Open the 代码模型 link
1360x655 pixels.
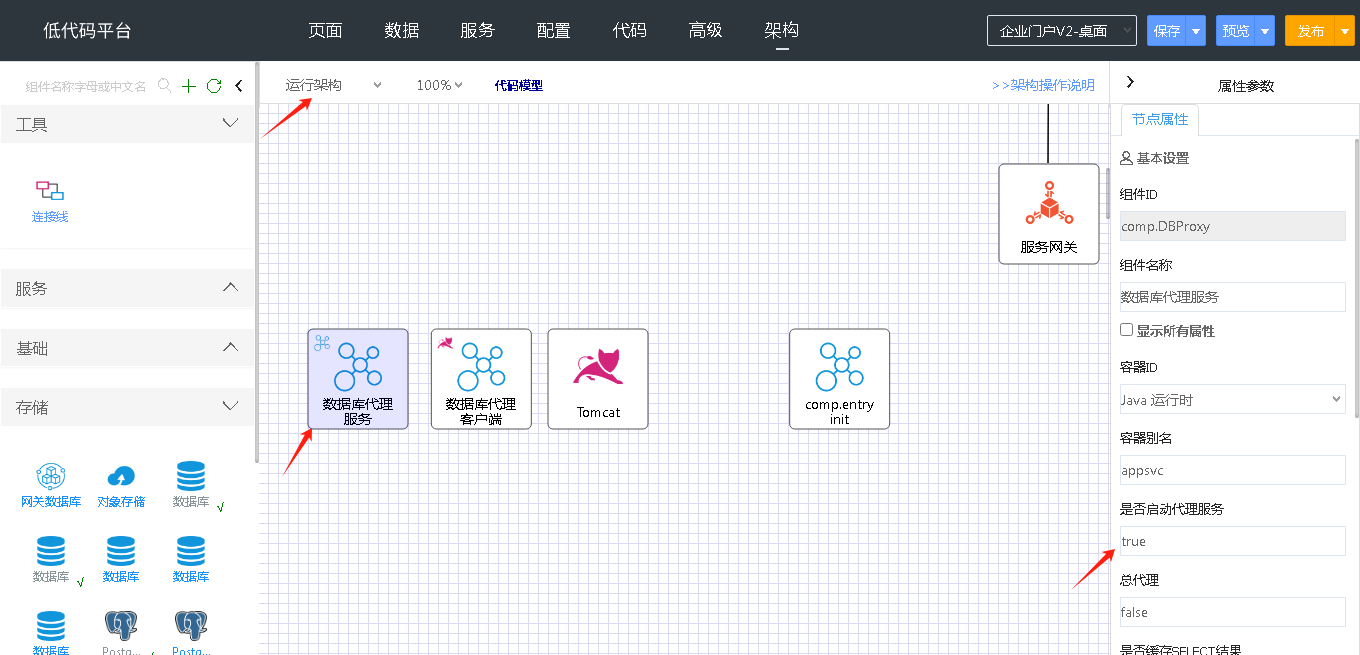(x=518, y=85)
